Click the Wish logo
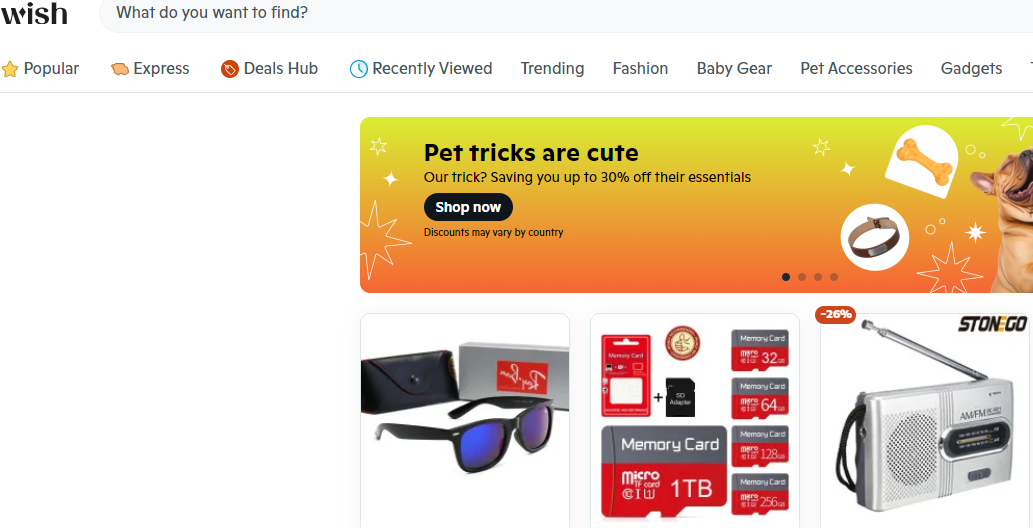Viewport: 1033px width, 528px height. (x=34, y=13)
